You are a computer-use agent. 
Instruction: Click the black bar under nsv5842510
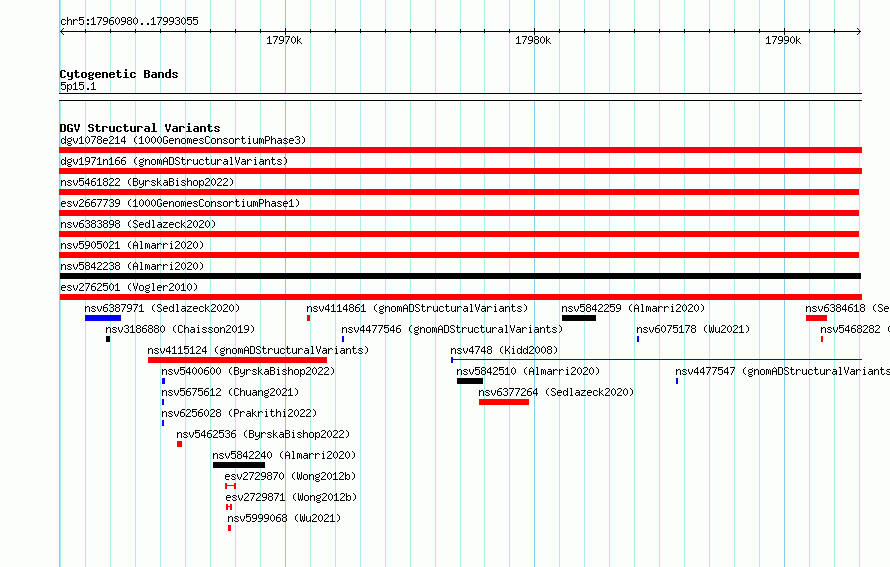coord(470,381)
